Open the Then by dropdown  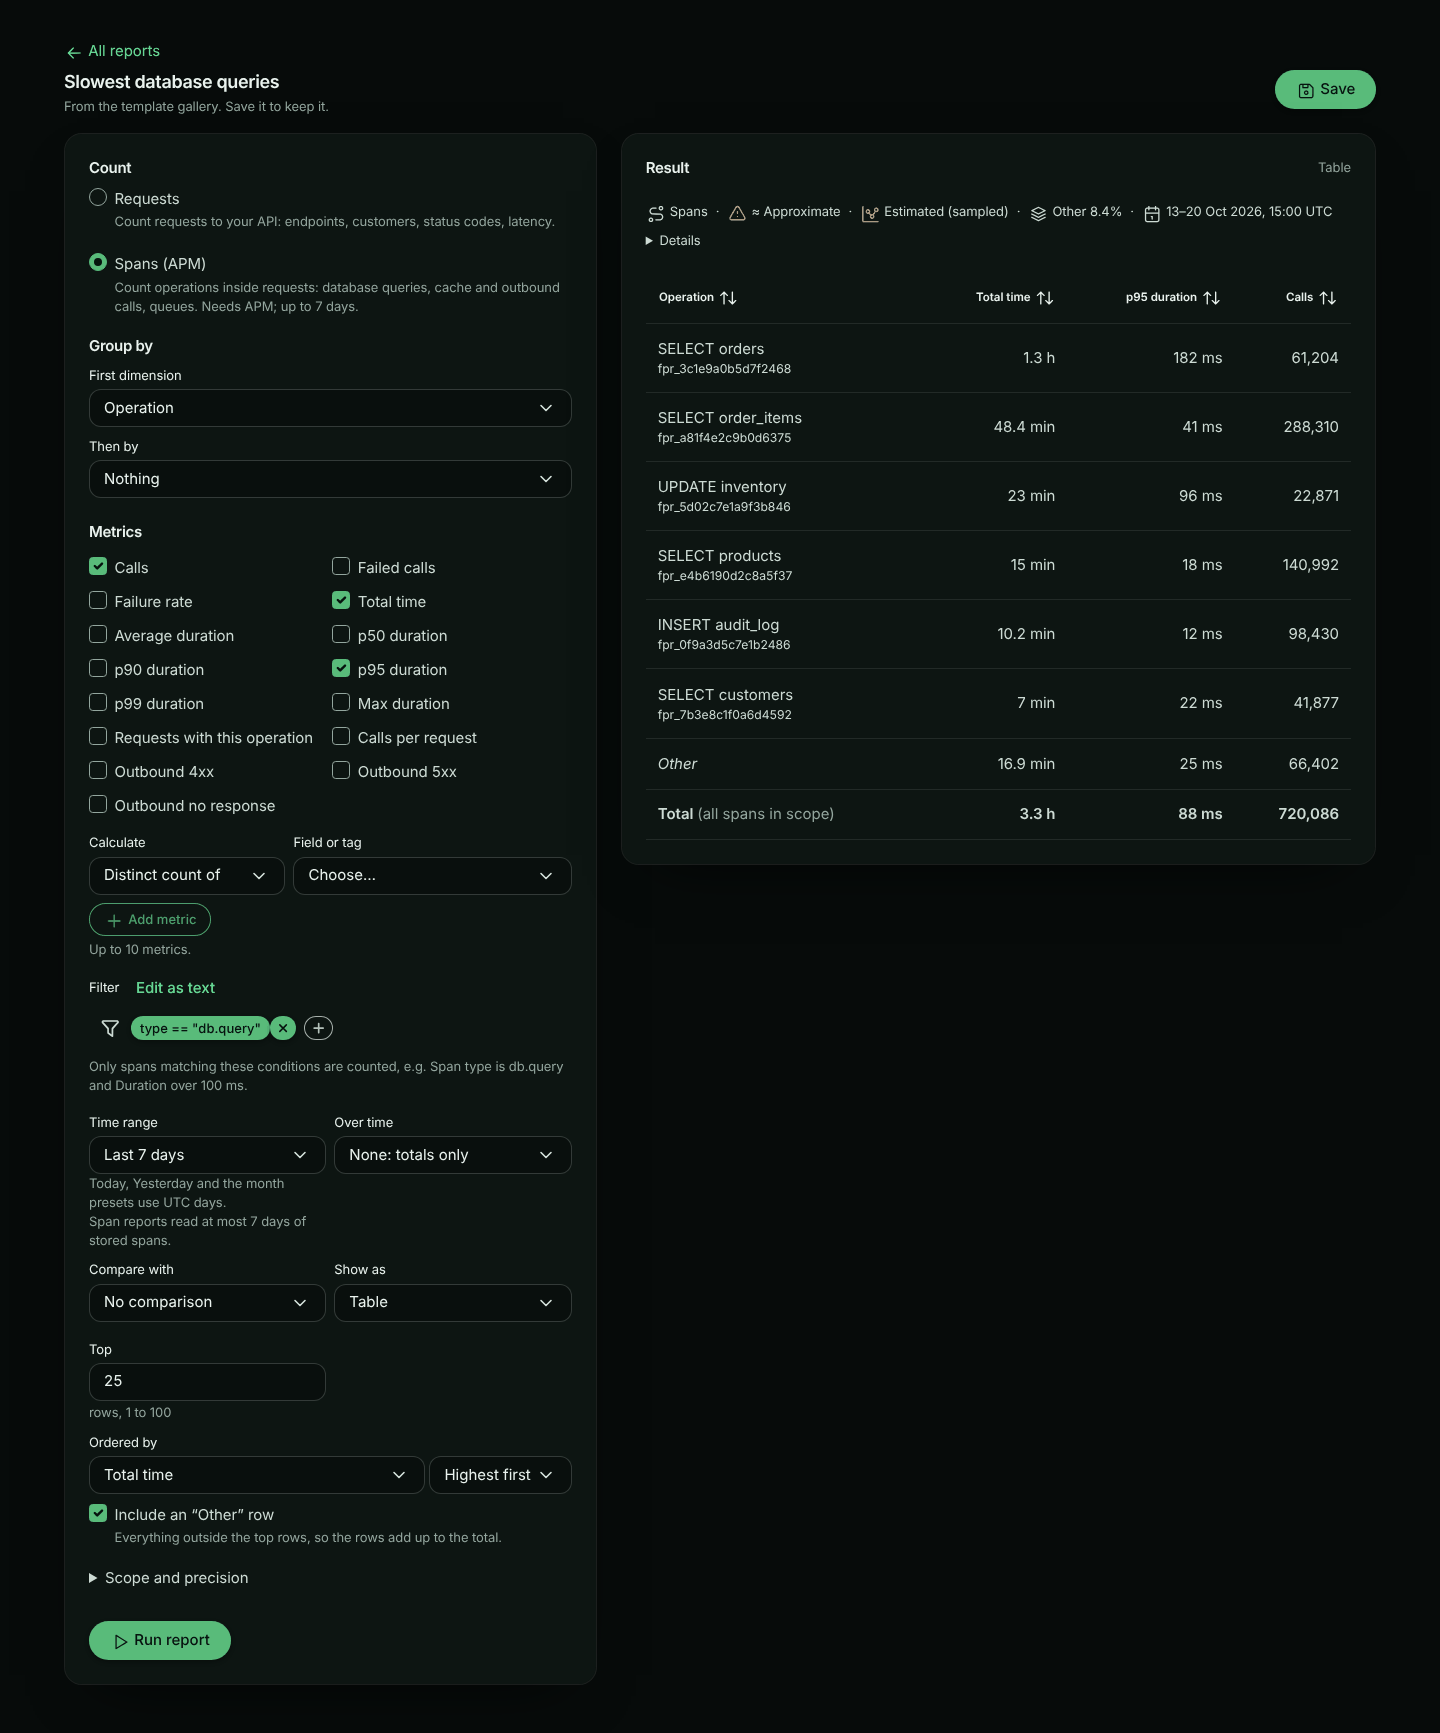(330, 479)
